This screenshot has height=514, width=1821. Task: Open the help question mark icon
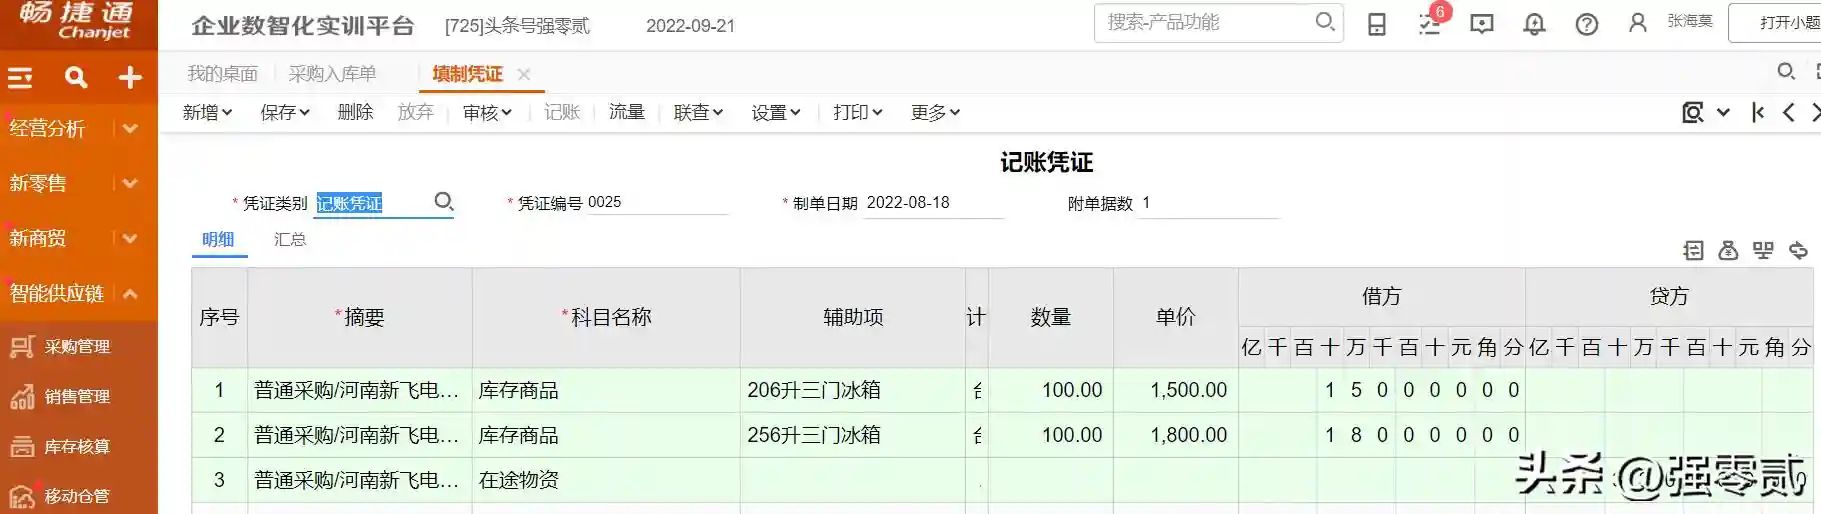(x=1587, y=24)
